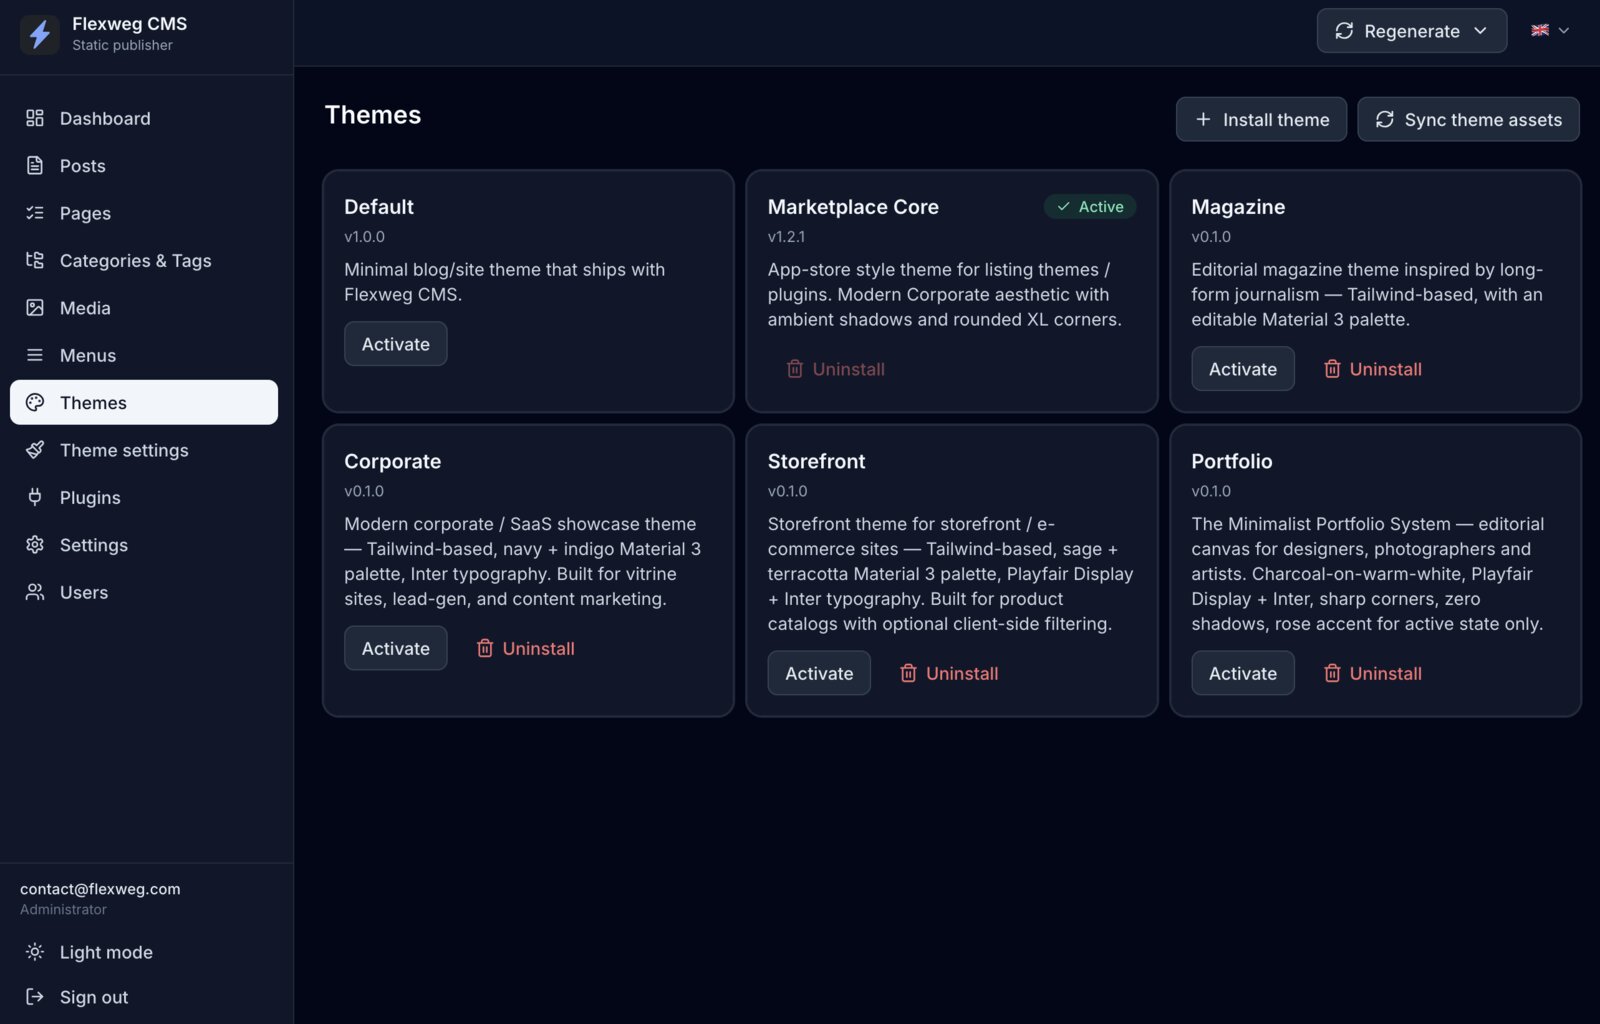Image resolution: width=1600 pixels, height=1024 pixels.
Task: Click the v1.2.1 version label
Action: (786, 237)
